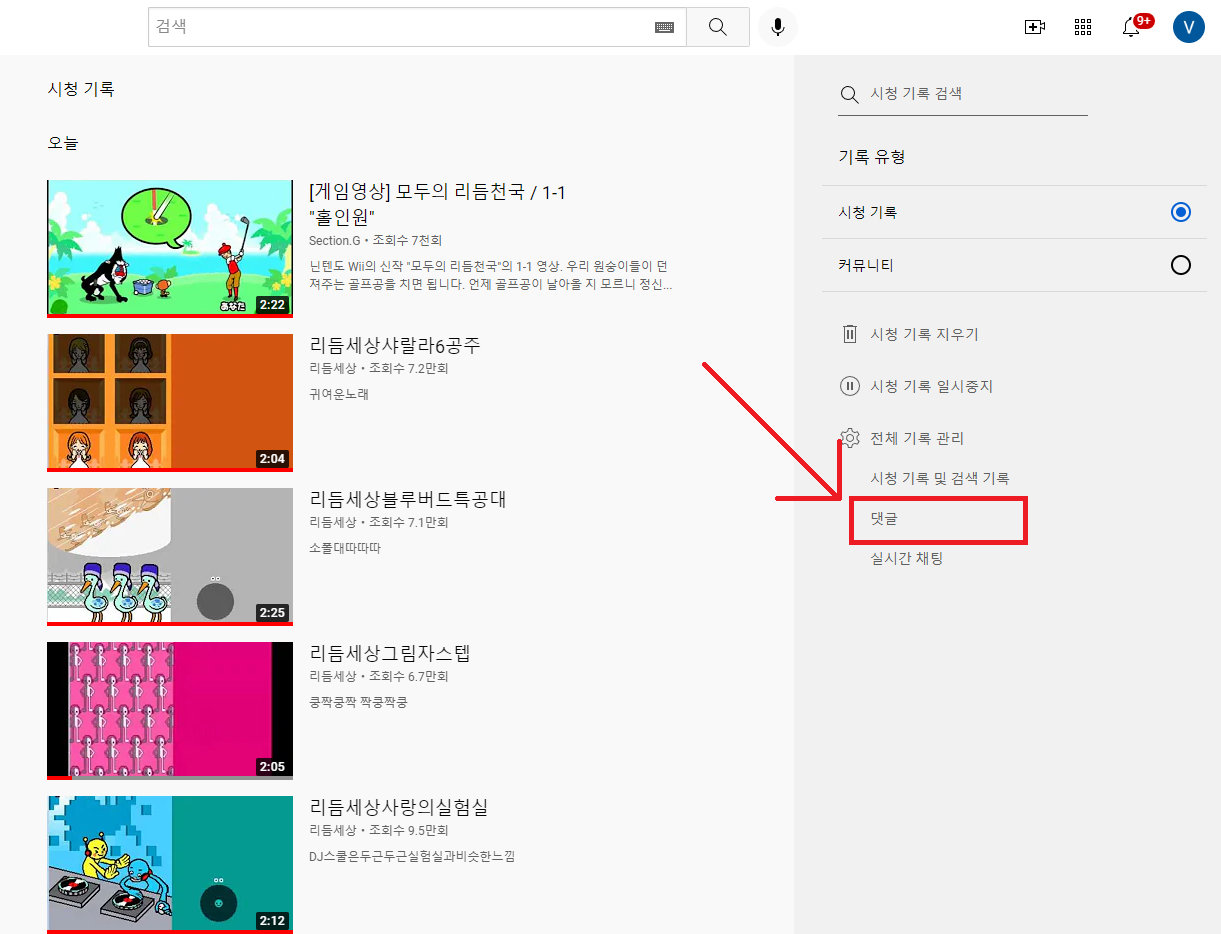Click the 2:05 duration badge

click(272, 766)
